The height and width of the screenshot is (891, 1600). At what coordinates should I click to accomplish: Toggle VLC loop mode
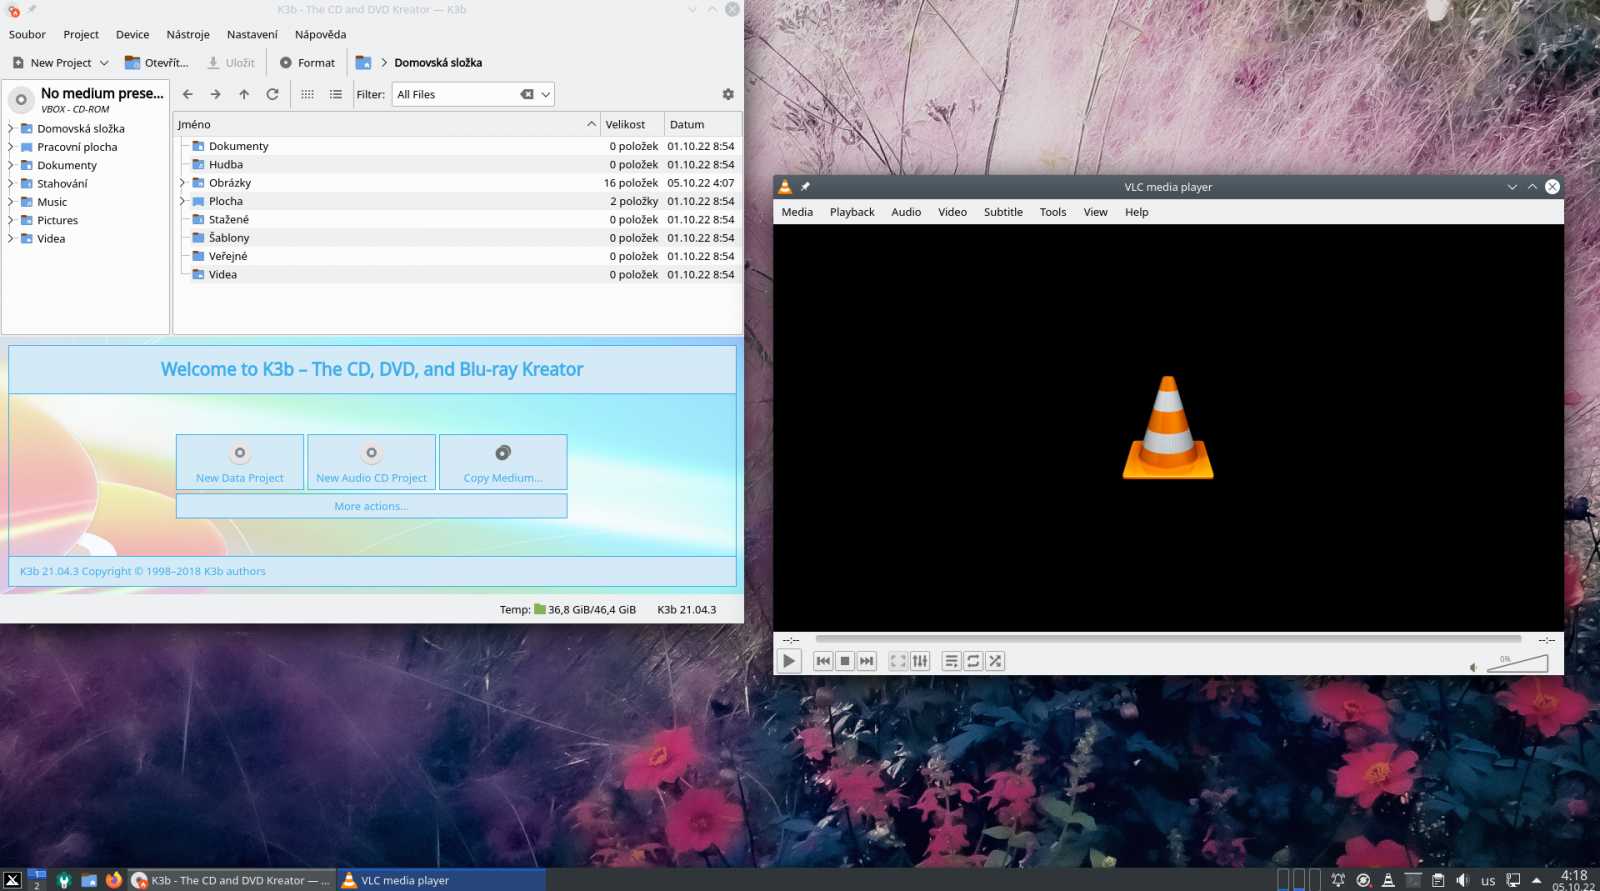click(x=973, y=661)
